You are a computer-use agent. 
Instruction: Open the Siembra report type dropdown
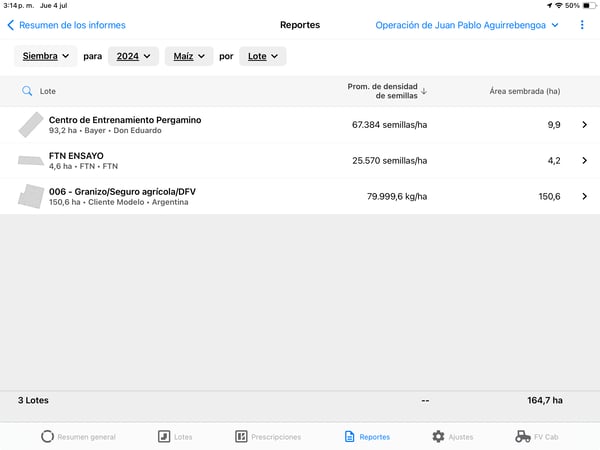[46, 57]
